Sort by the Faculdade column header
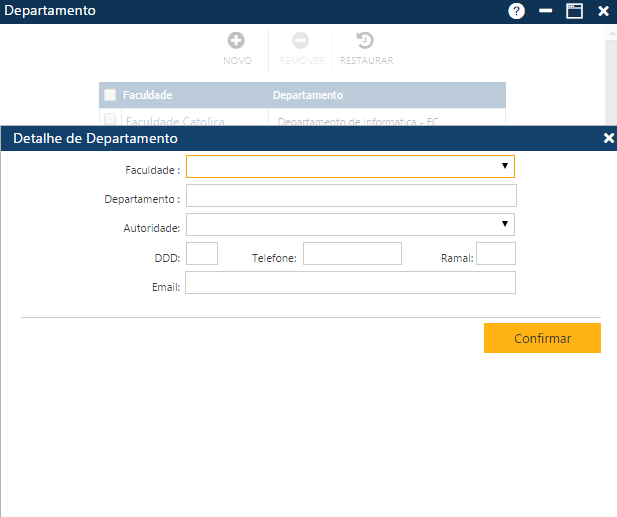This screenshot has width=617, height=517. click(148, 96)
